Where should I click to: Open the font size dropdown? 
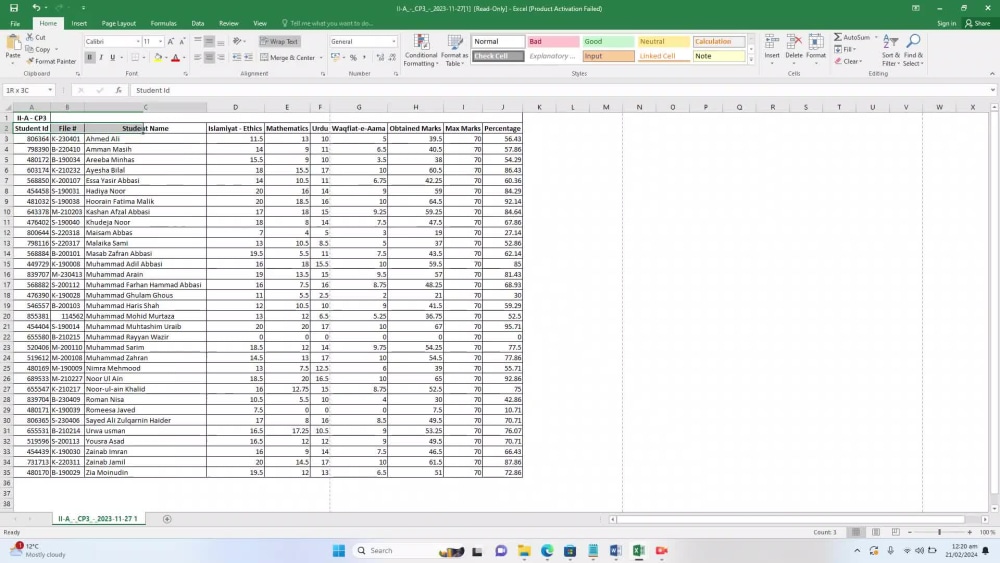coord(160,41)
